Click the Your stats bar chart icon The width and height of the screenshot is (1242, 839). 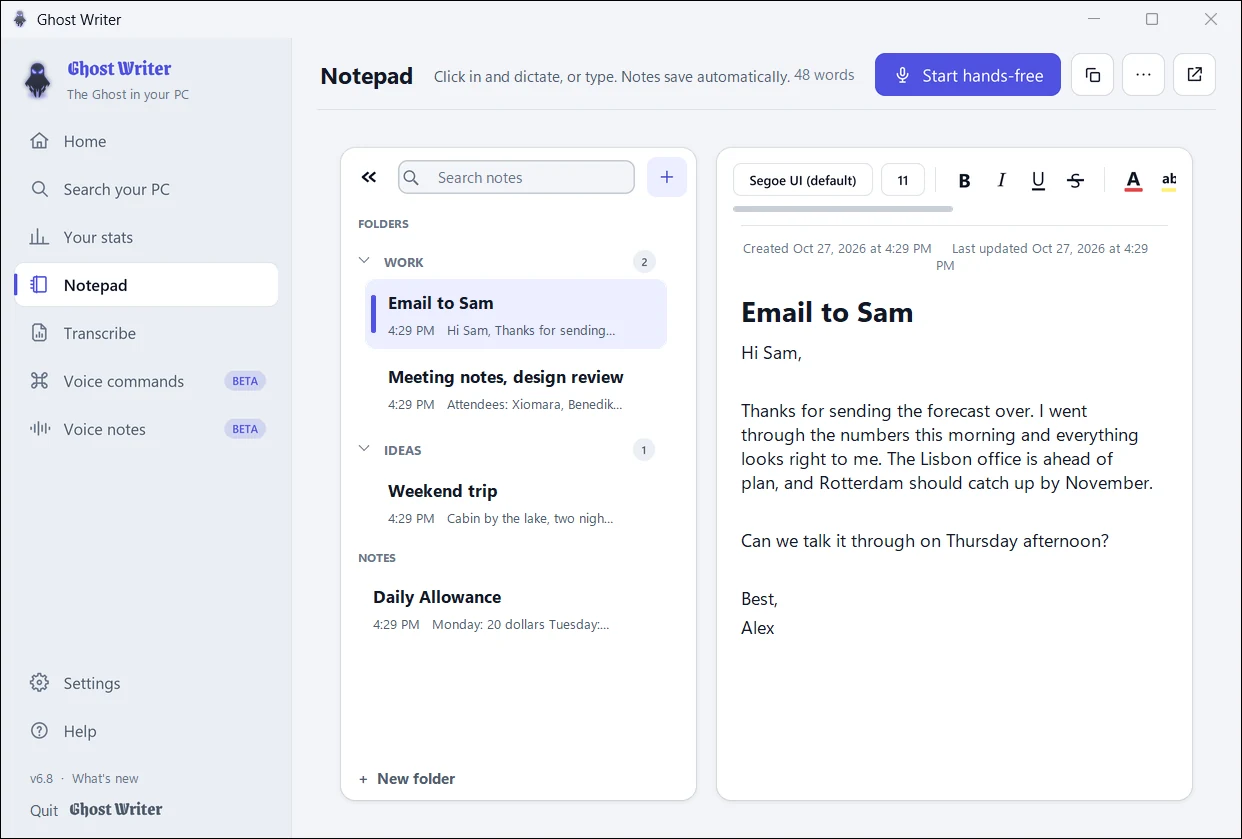tap(39, 237)
